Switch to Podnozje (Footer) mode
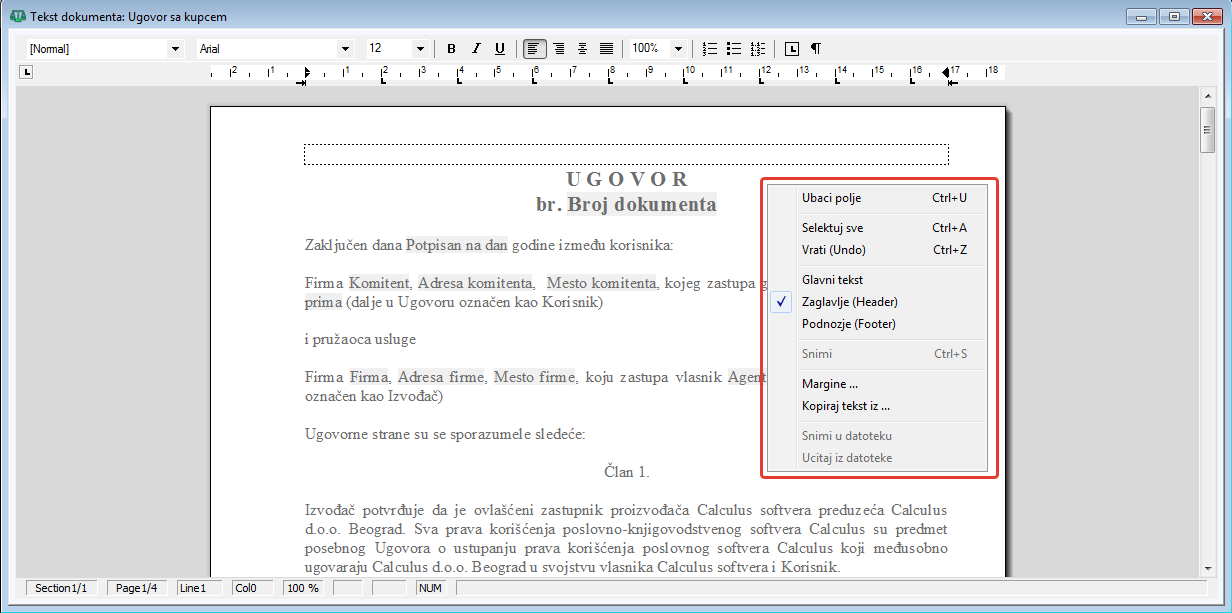This screenshot has height=613, width=1232. pyautogui.click(x=848, y=324)
